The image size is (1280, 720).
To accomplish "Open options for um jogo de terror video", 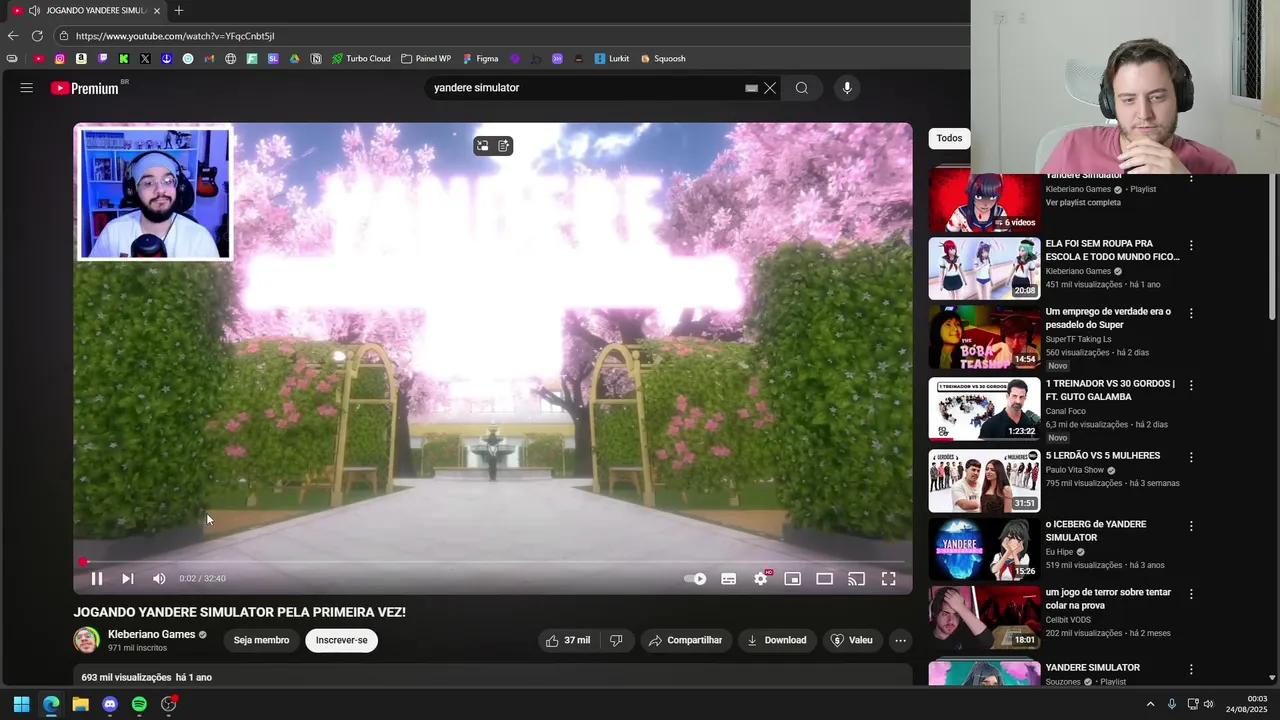I will tap(1191, 594).
